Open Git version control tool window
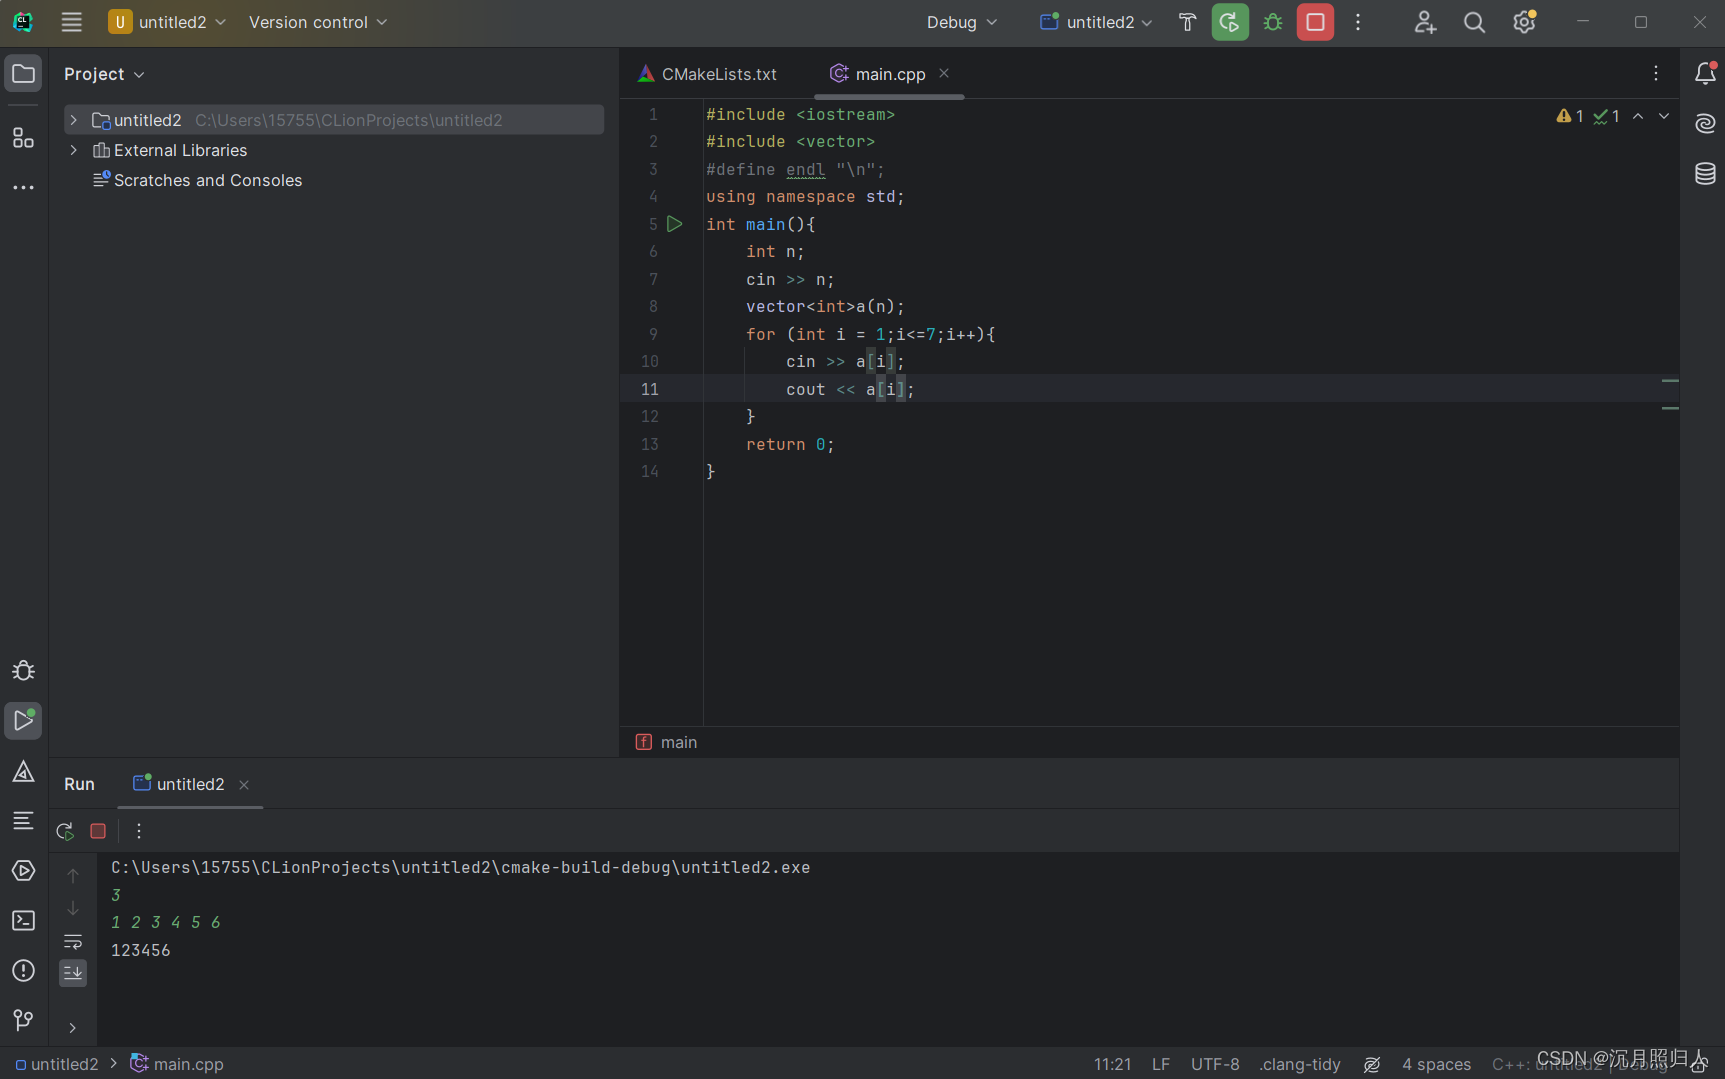Image resolution: width=1725 pixels, height=1079 pixels. point(23,1020)
